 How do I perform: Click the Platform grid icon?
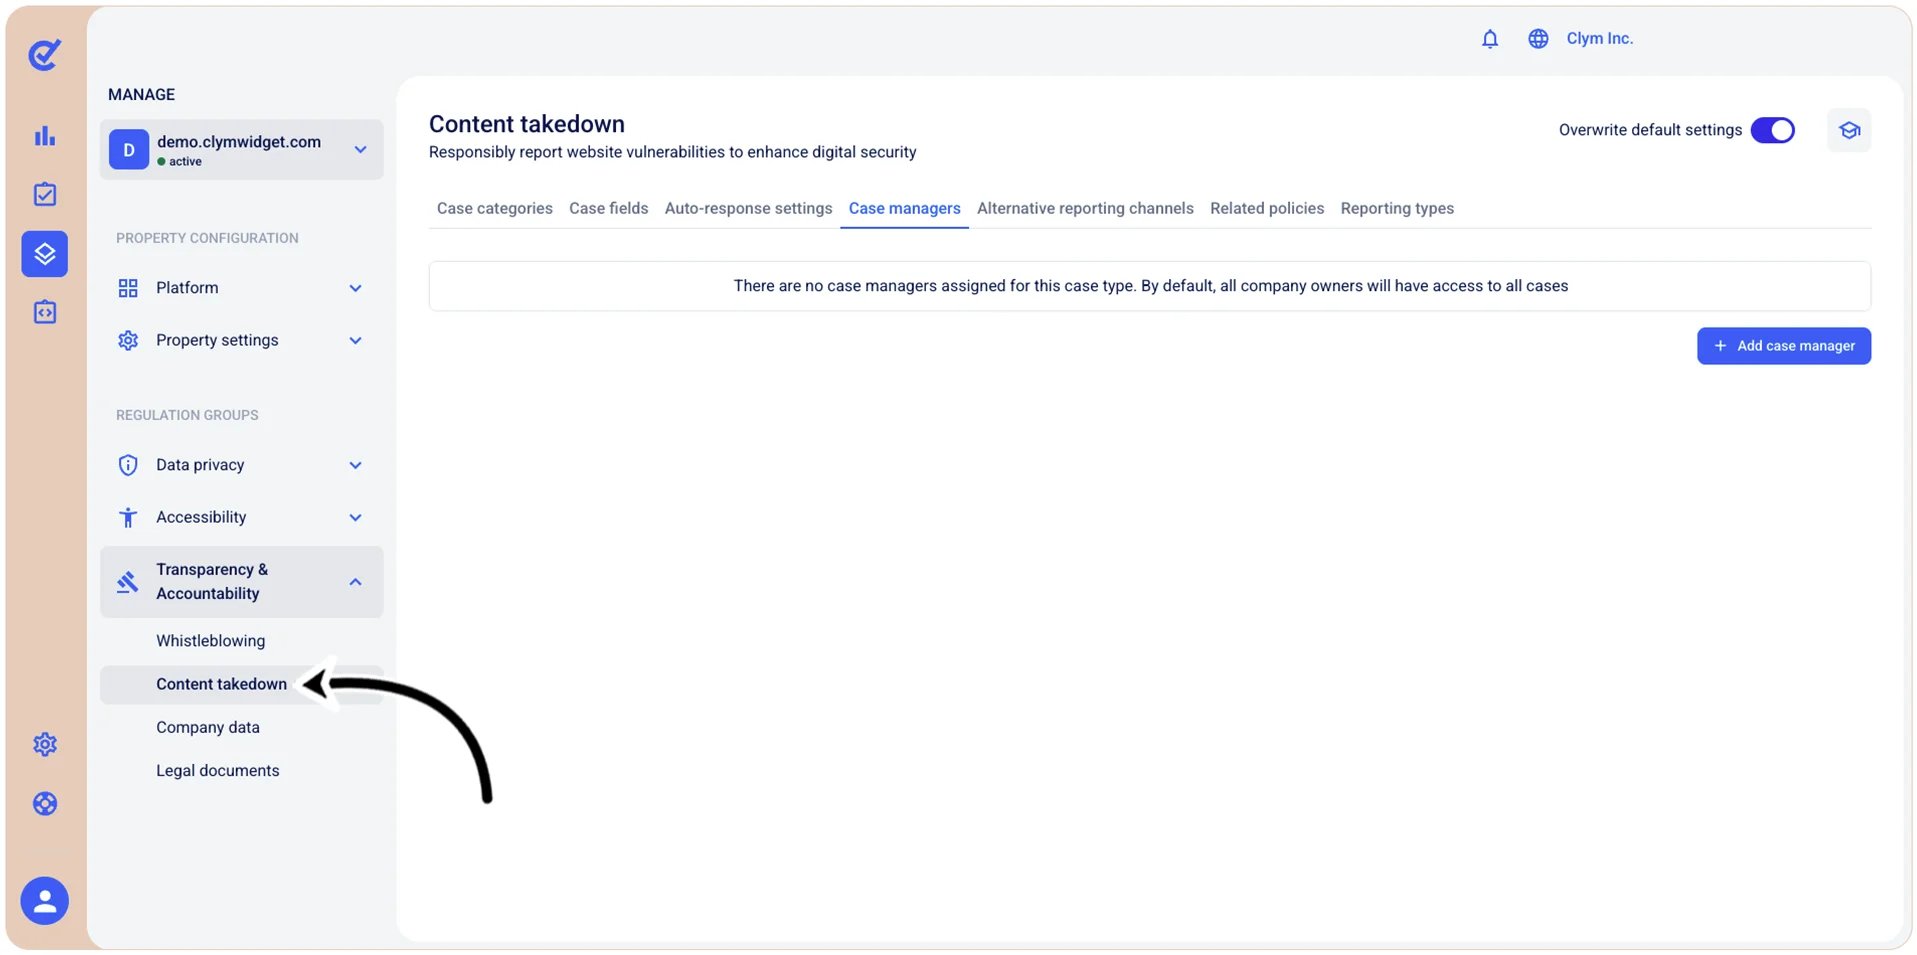pos(128,288)
